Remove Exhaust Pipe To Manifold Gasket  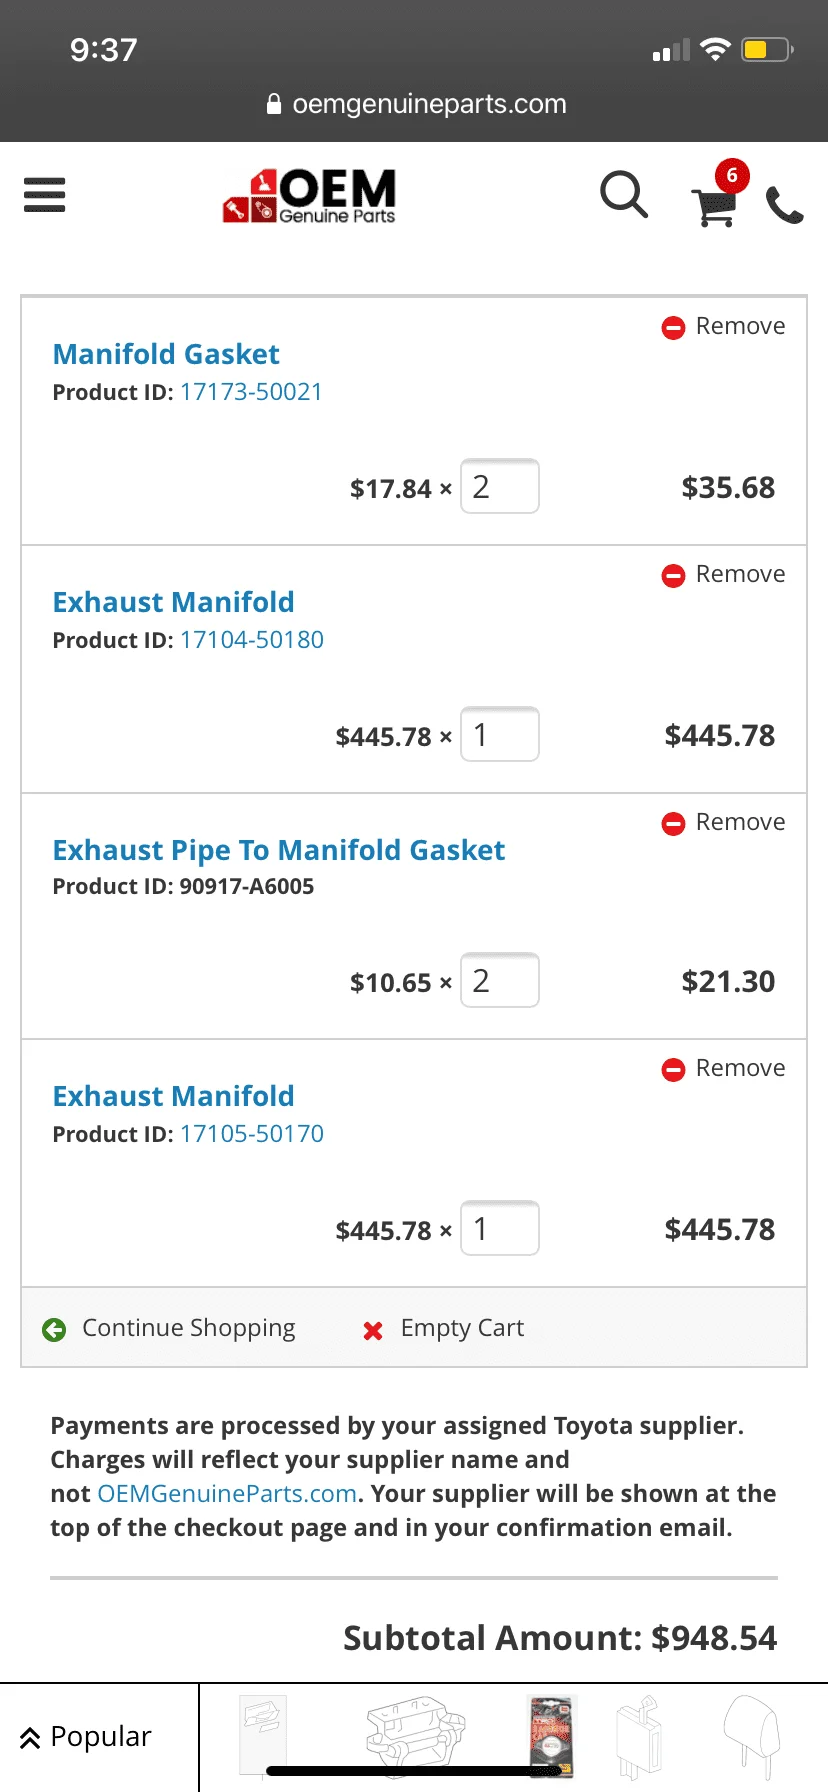tap(723, 822)
